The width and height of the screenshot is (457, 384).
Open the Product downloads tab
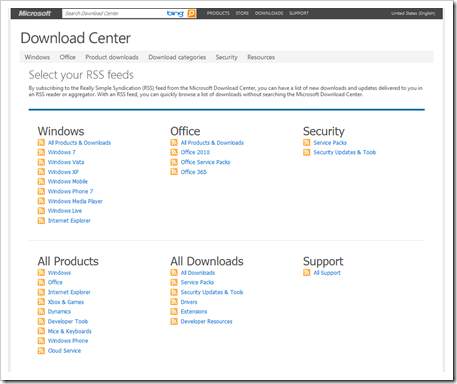pyautogui.click(x=112, y=57)
